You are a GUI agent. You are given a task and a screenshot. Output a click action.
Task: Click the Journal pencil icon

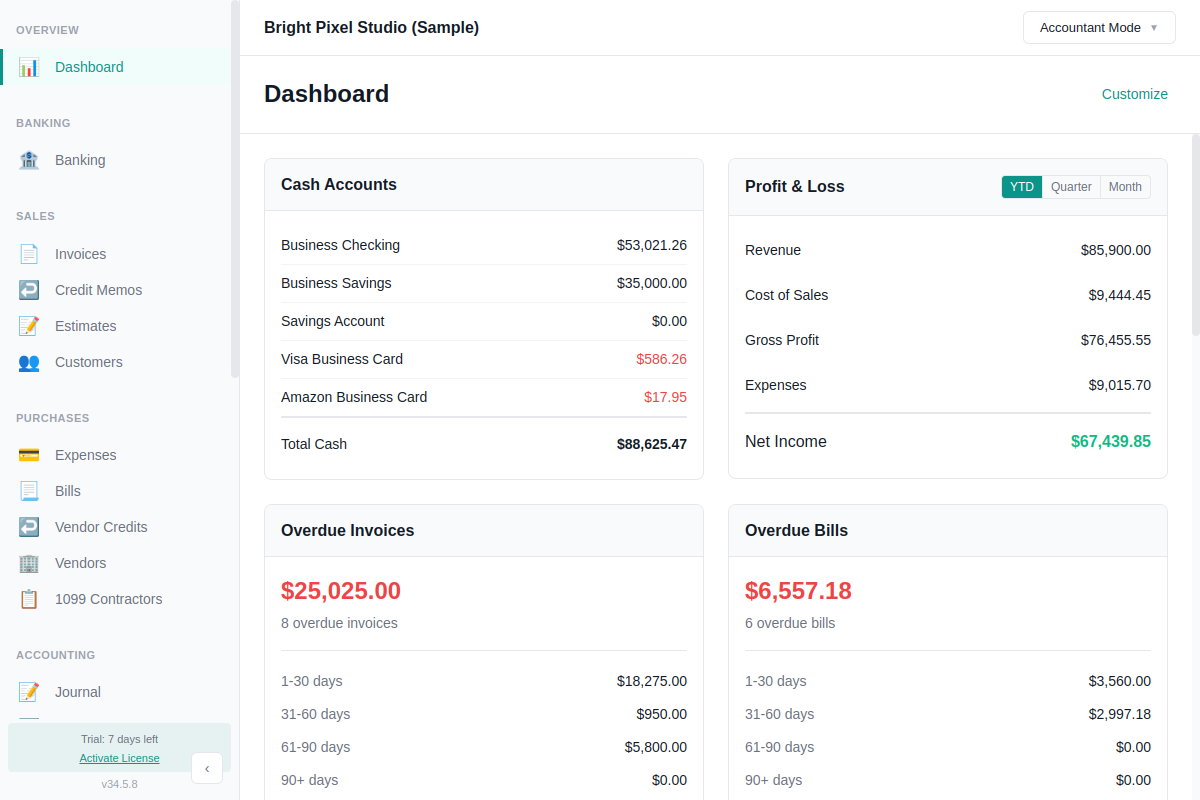click(x=29, y=691)
